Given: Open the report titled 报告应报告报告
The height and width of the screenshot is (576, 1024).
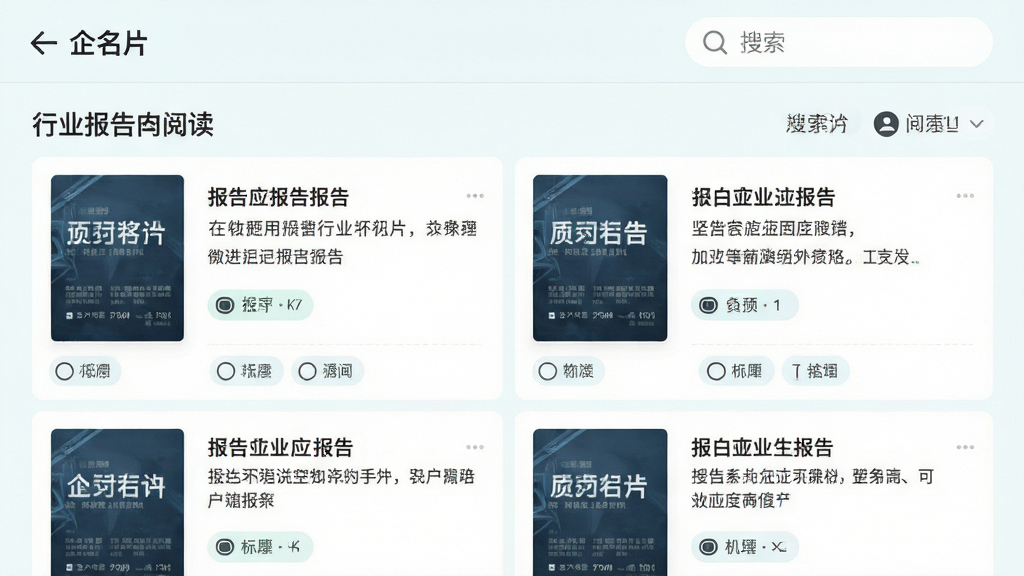Looking at the screenshot, I should point(279,197).
